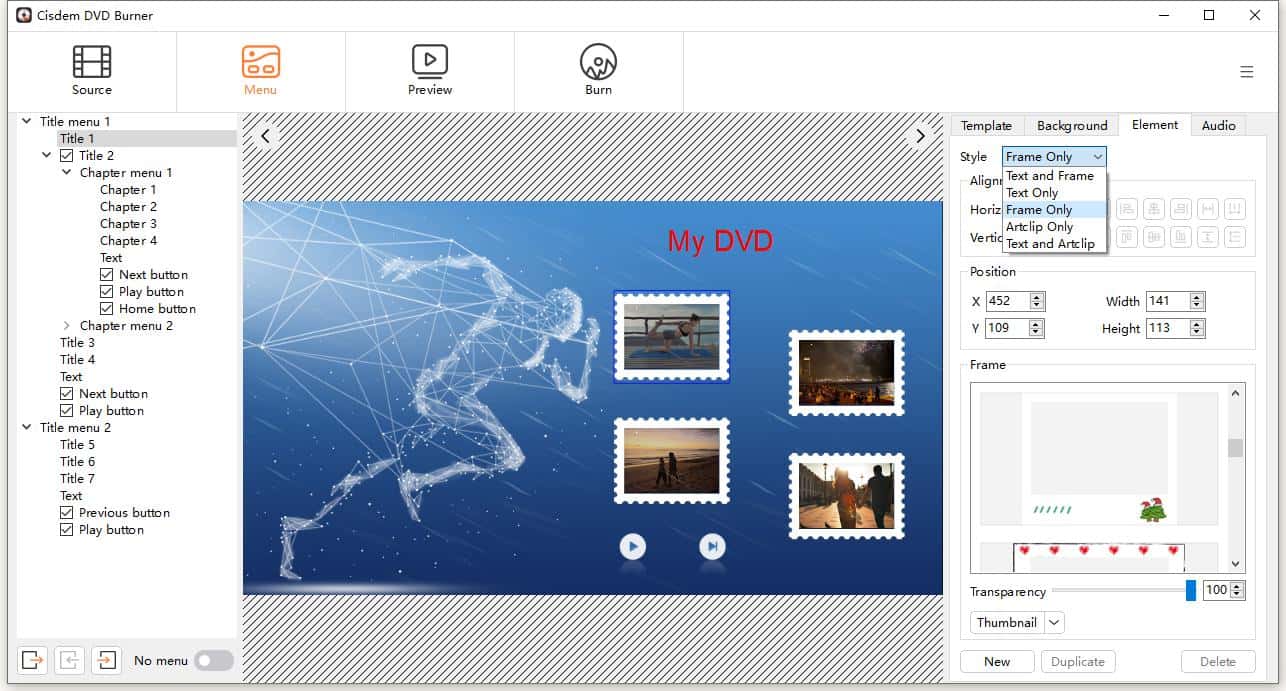Select the Menu toolbar icon
Viewport: 1286px width, 691px height.
(260, 62)
